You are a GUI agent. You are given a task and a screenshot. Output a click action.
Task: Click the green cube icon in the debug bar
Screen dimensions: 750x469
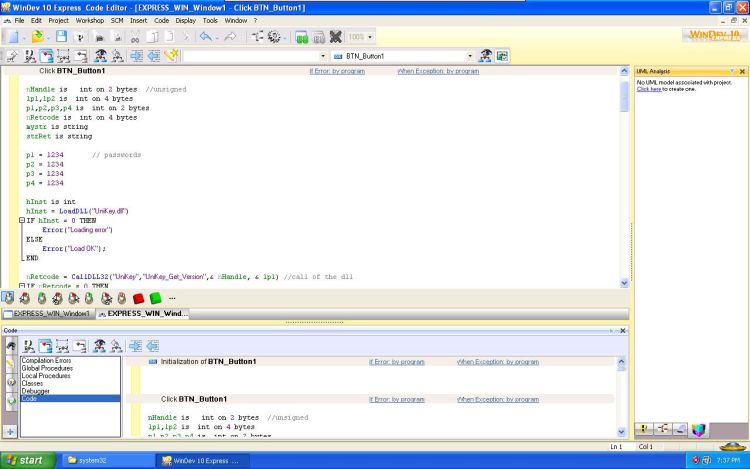pyautogui.click(x=155, y=298)
